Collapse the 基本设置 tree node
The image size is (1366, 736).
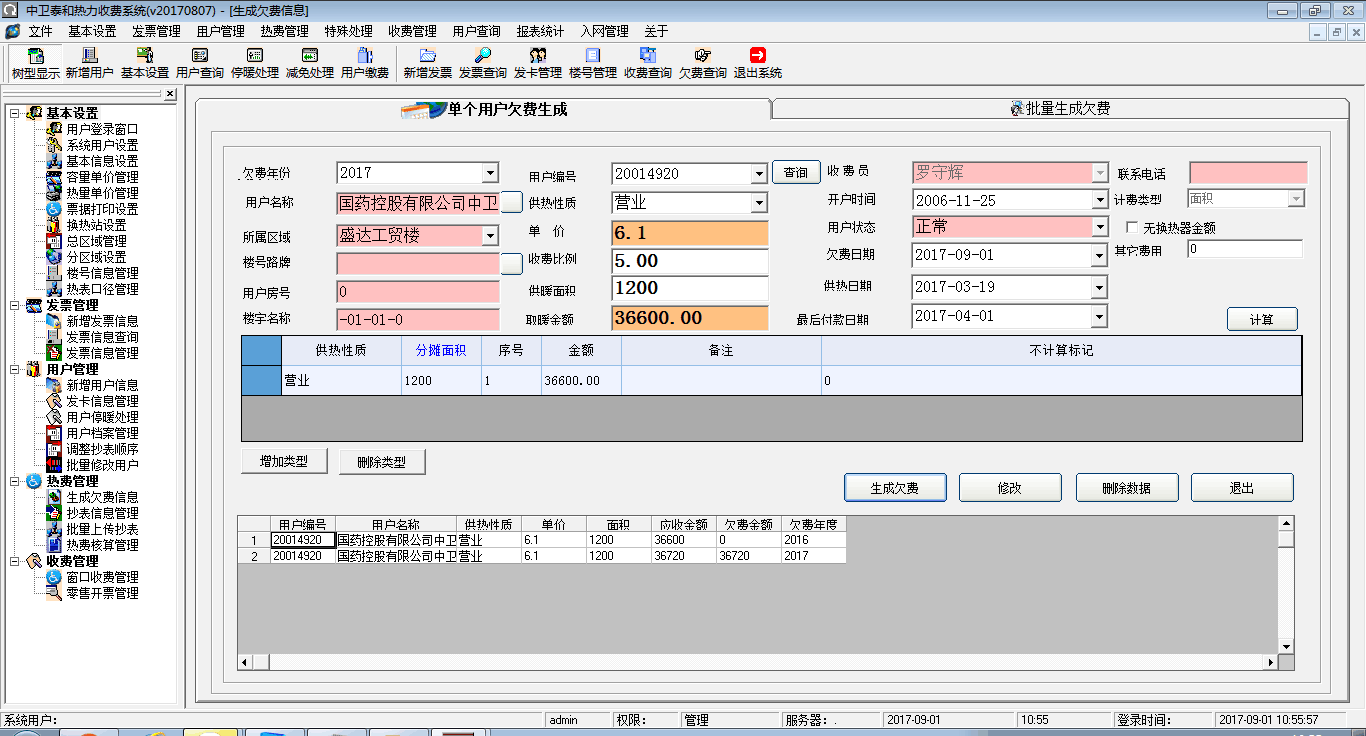coord(15,113)
